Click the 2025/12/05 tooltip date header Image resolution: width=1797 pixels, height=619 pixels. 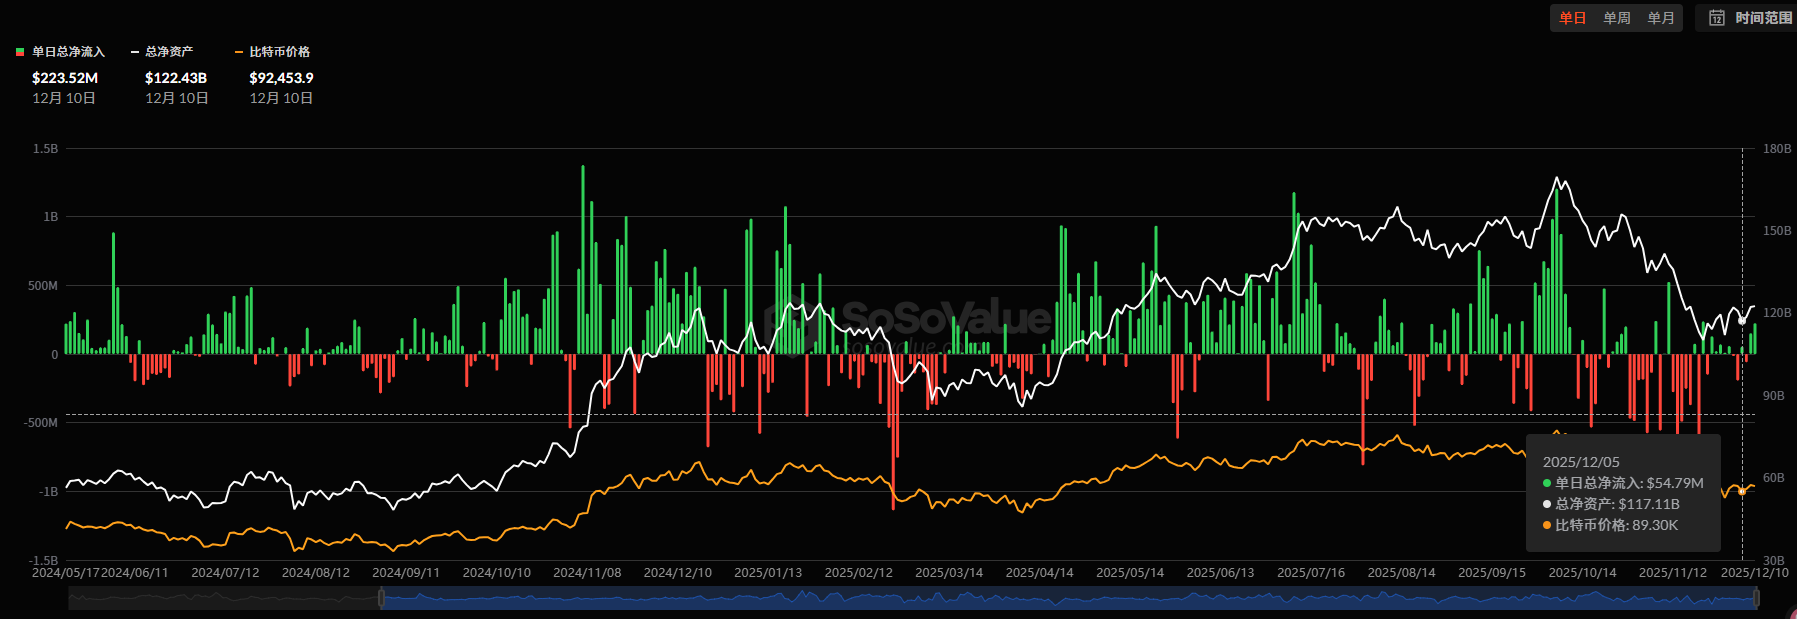(x=1581, y=462)
